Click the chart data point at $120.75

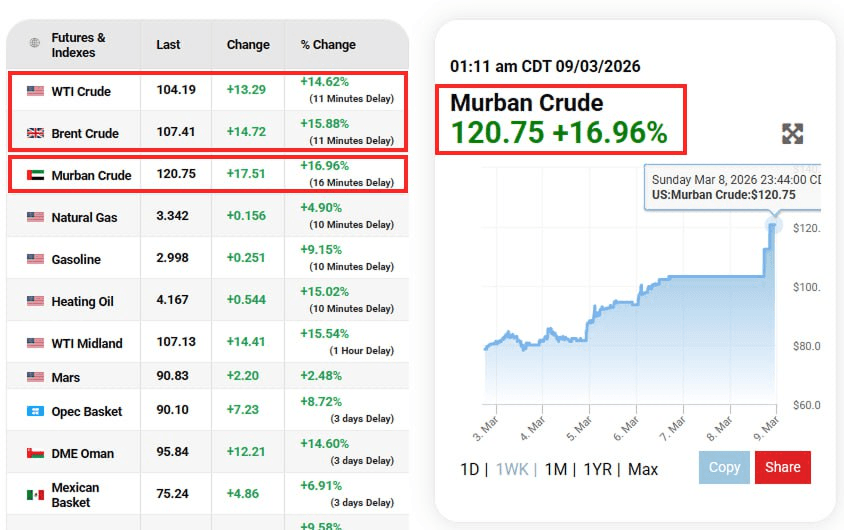tap(773, 227)
